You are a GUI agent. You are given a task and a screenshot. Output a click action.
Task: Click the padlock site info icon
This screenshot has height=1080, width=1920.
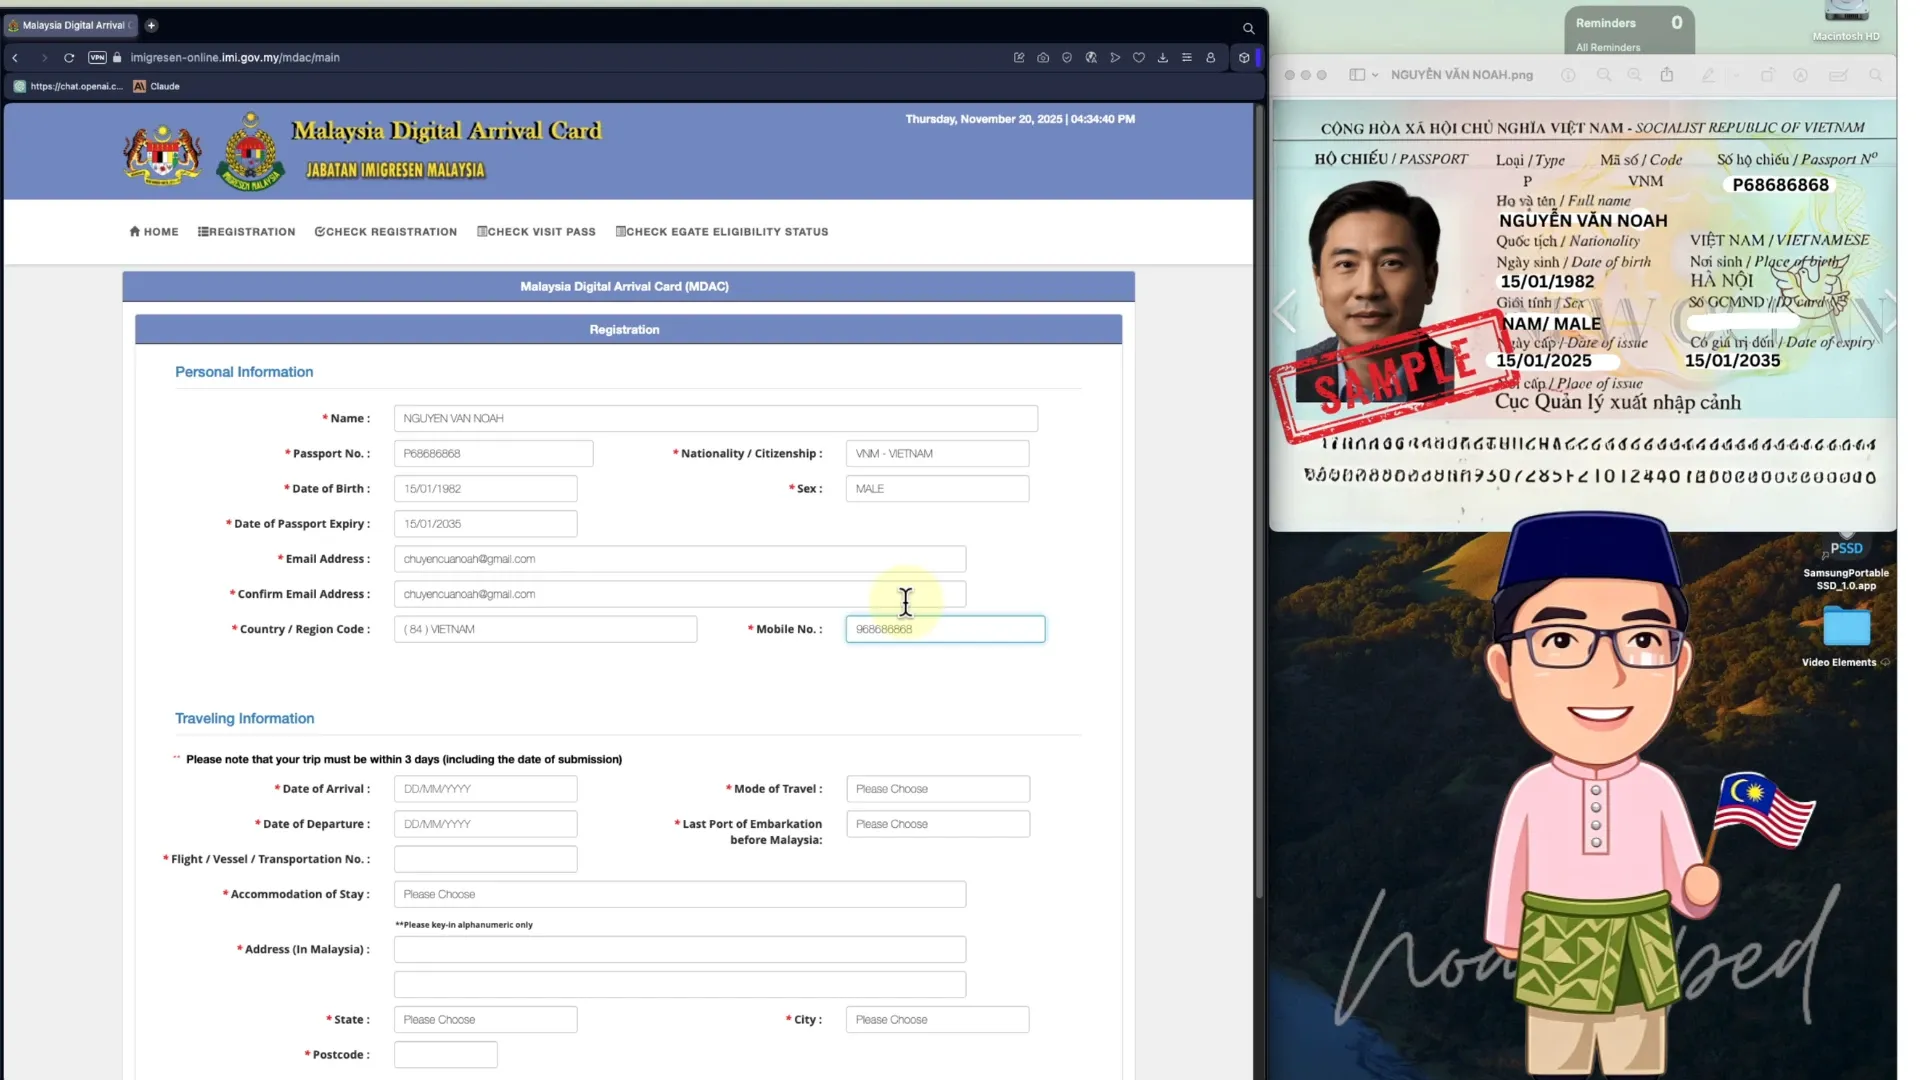117,58
